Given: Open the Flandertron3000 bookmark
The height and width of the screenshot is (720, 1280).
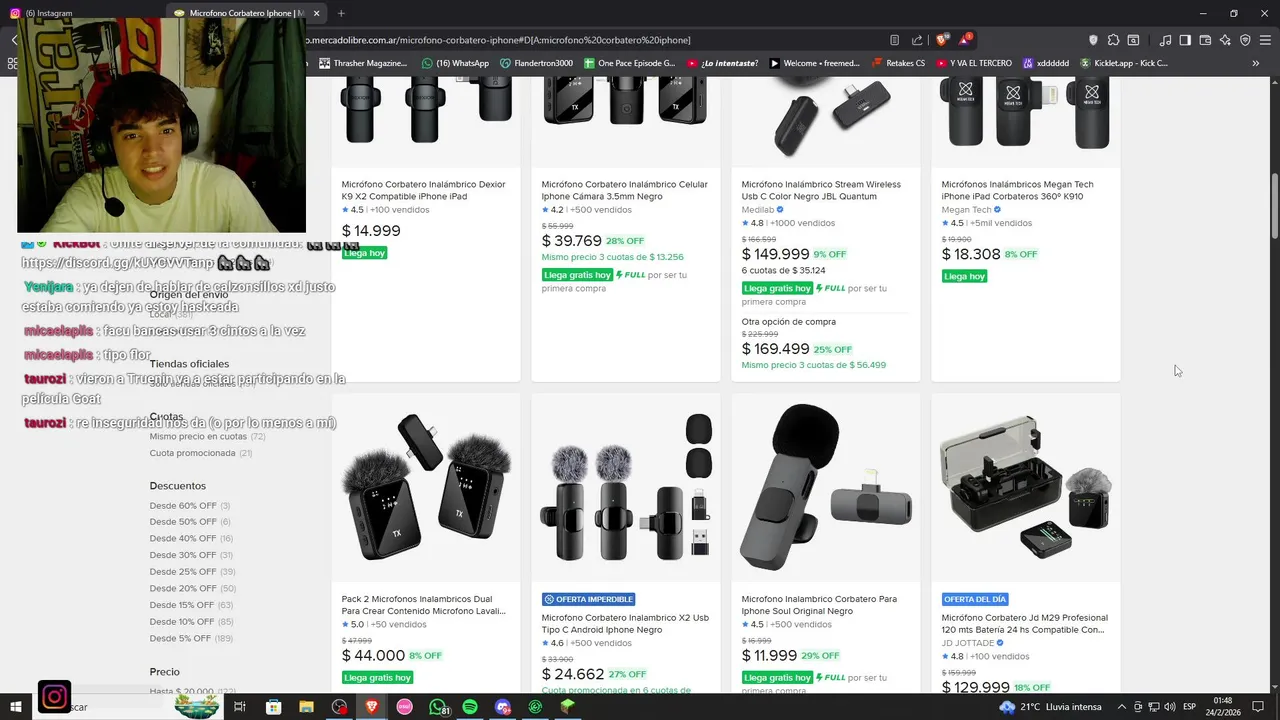Looking at the screenshot, I should (536, 63).
